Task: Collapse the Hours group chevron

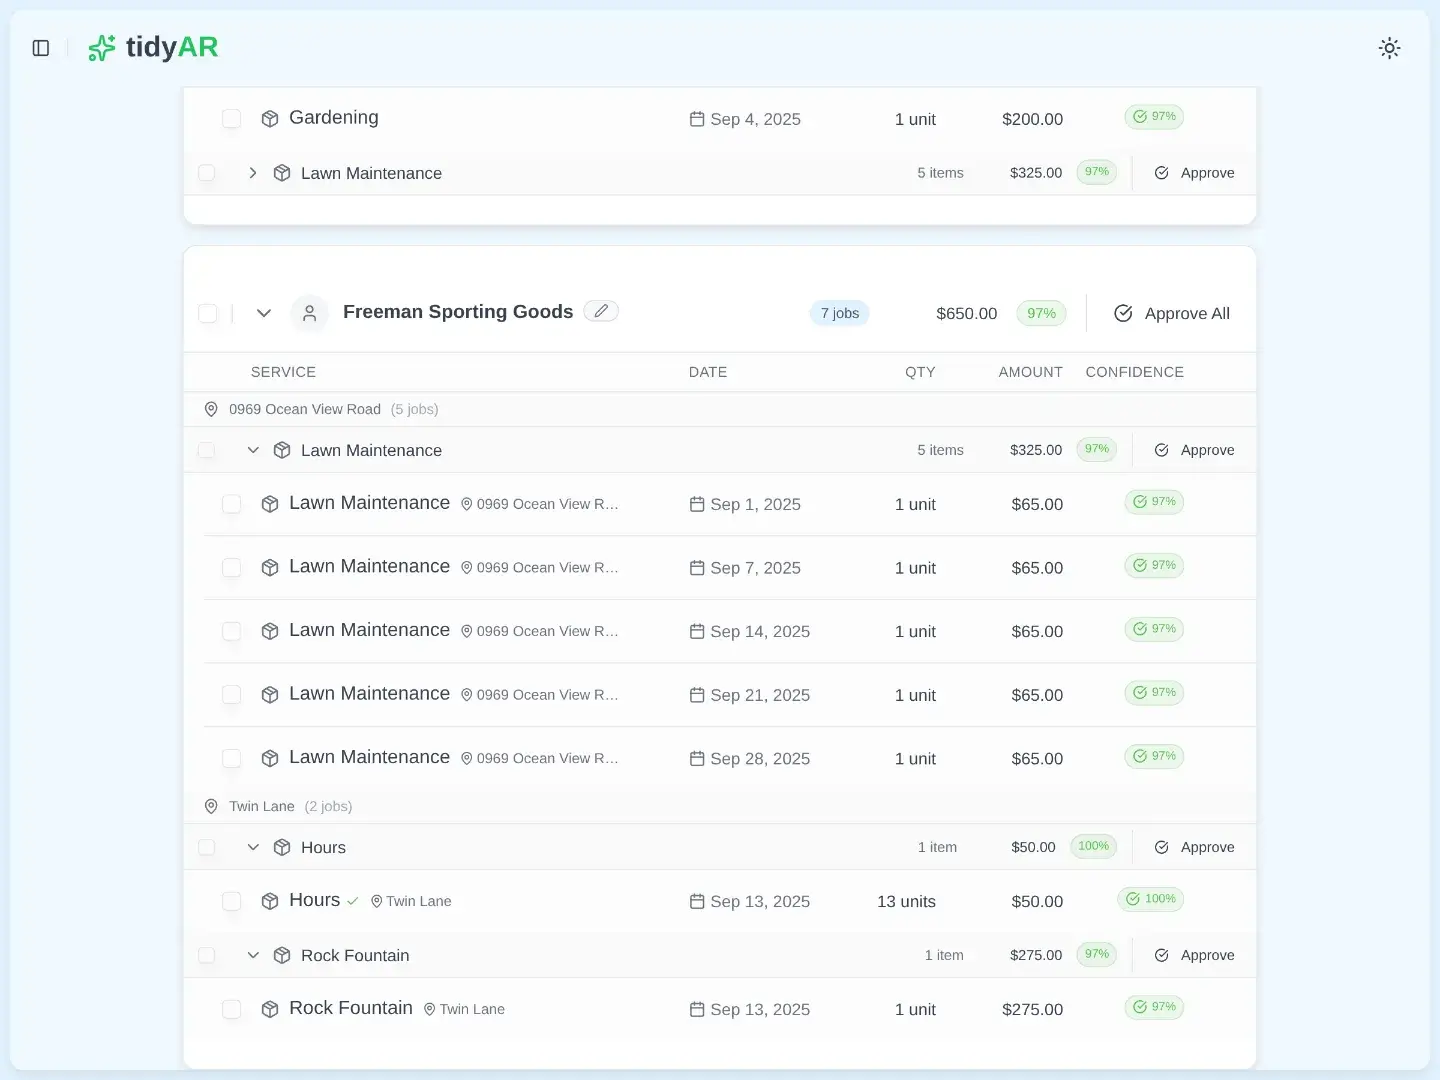Action: point(253,847)
